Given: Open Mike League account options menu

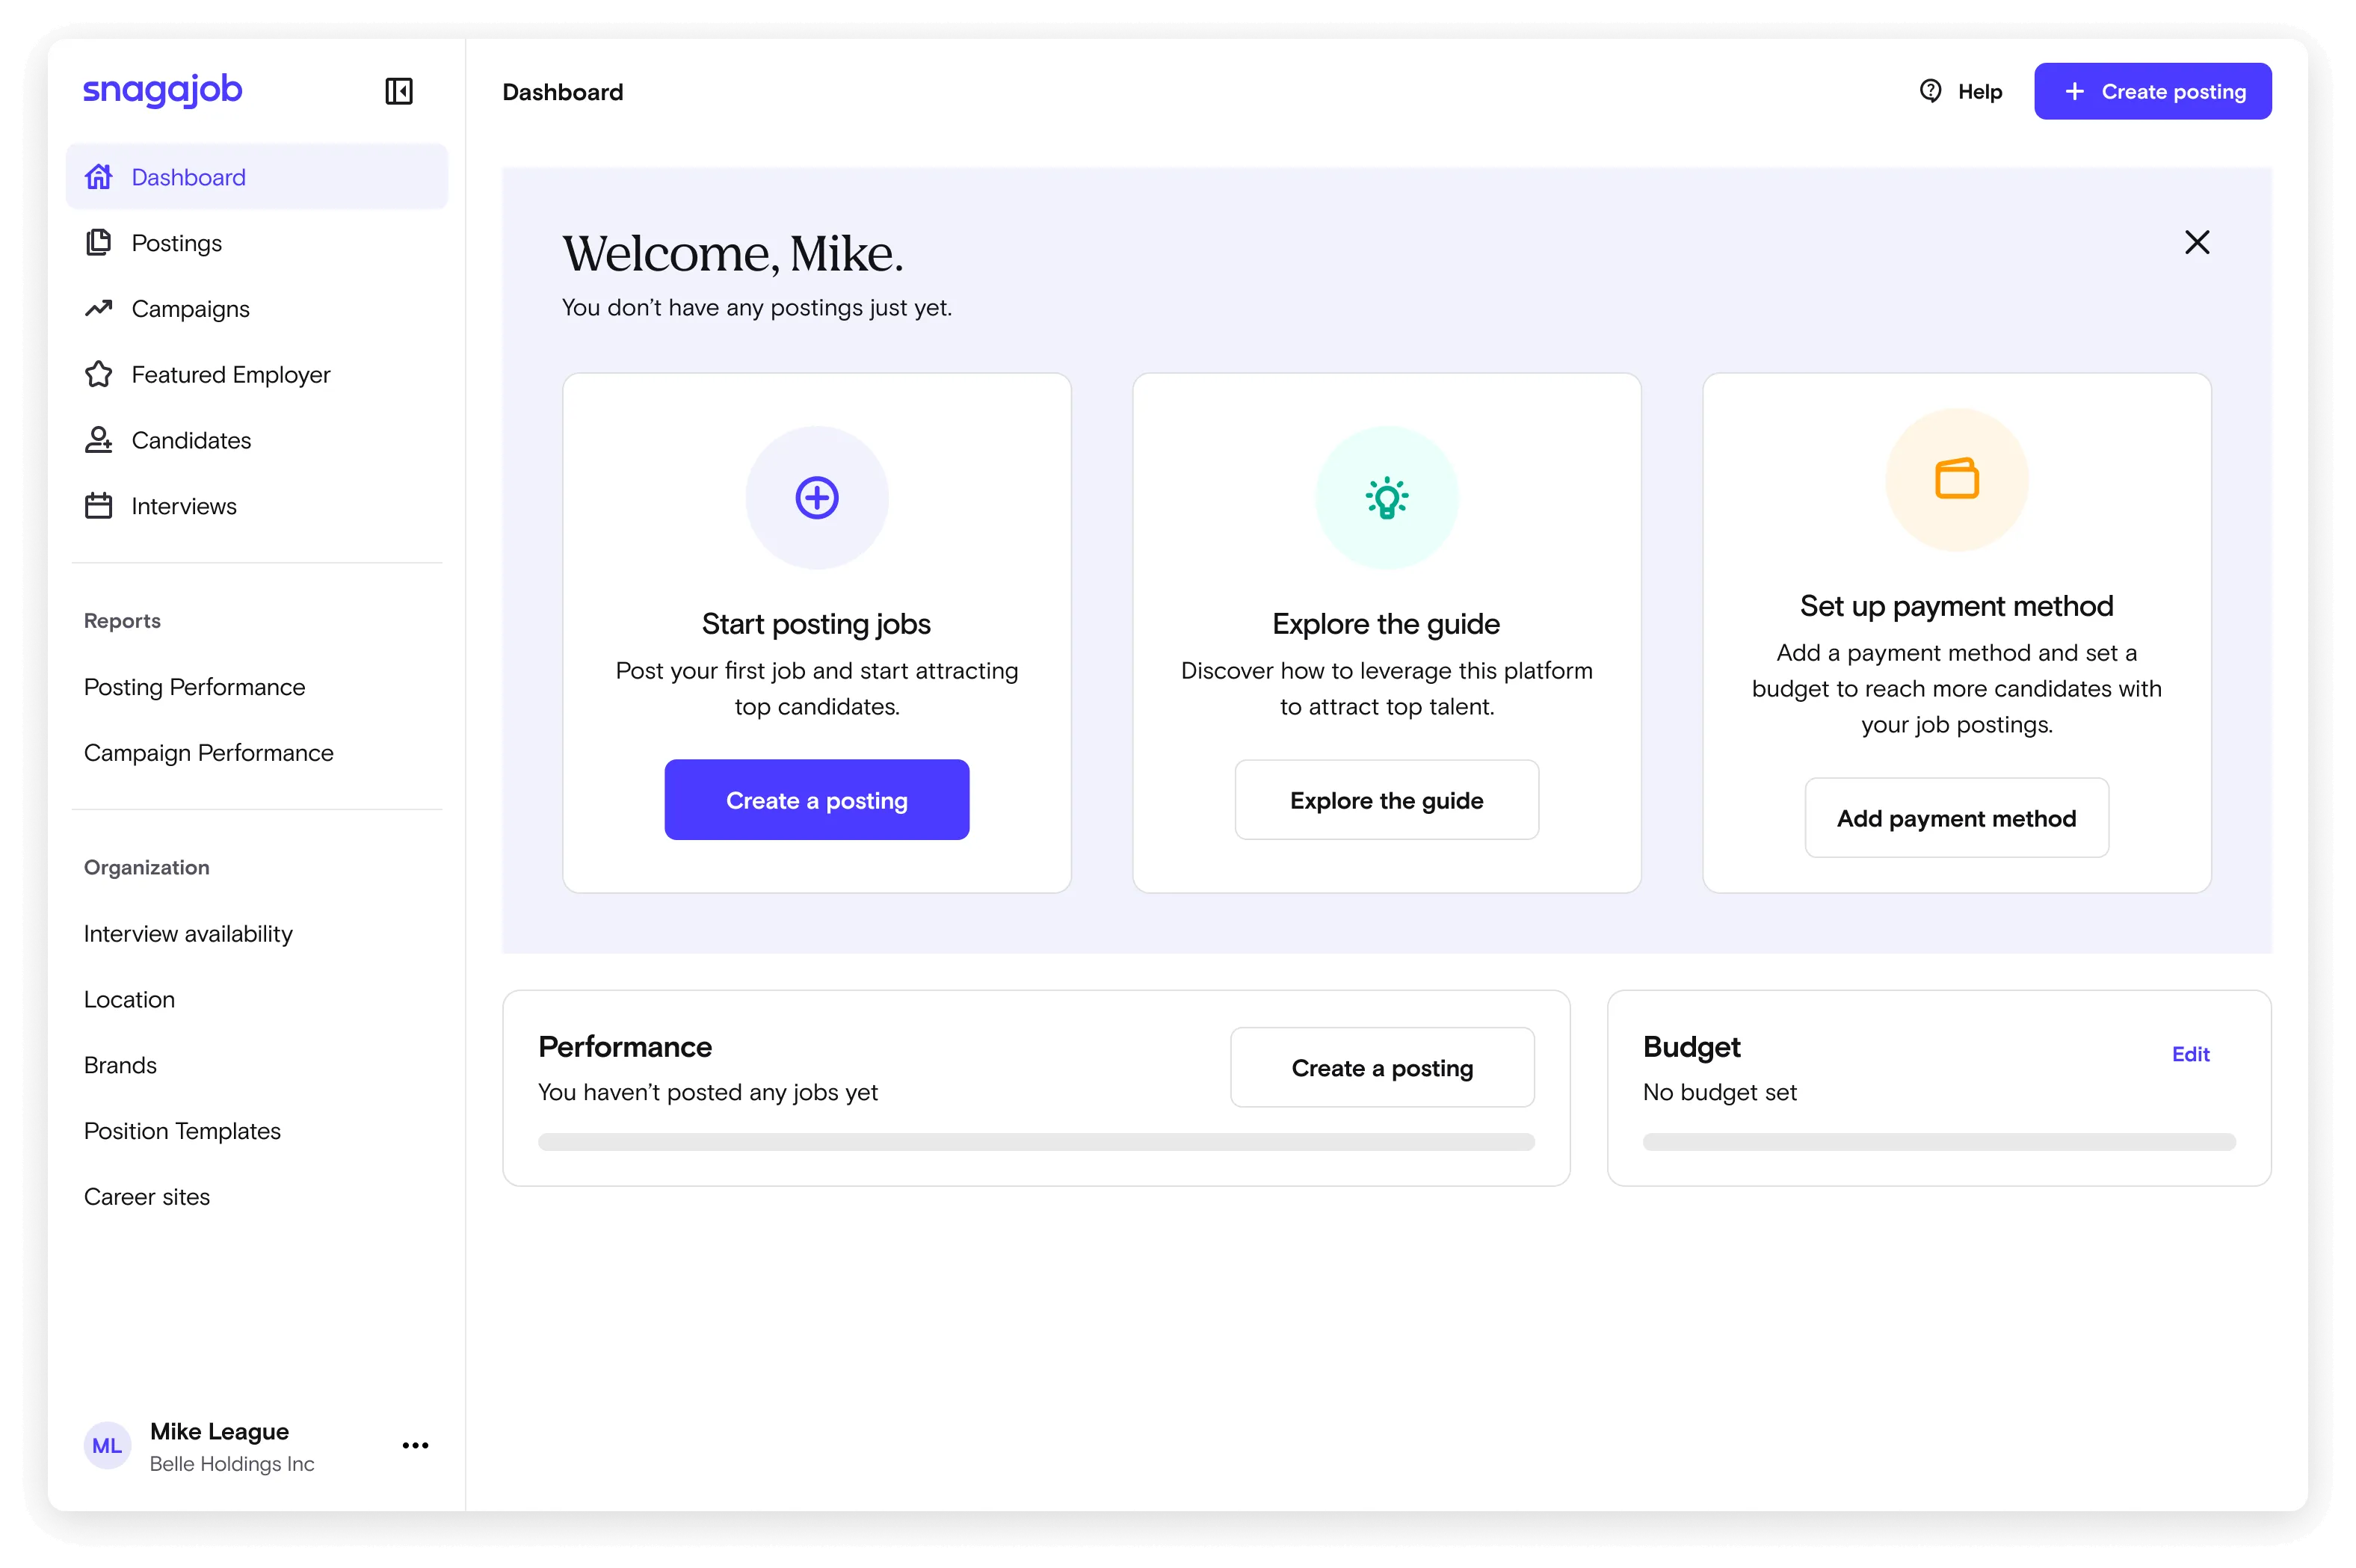Looking at the screenshot, I should tap(415, 1445).
